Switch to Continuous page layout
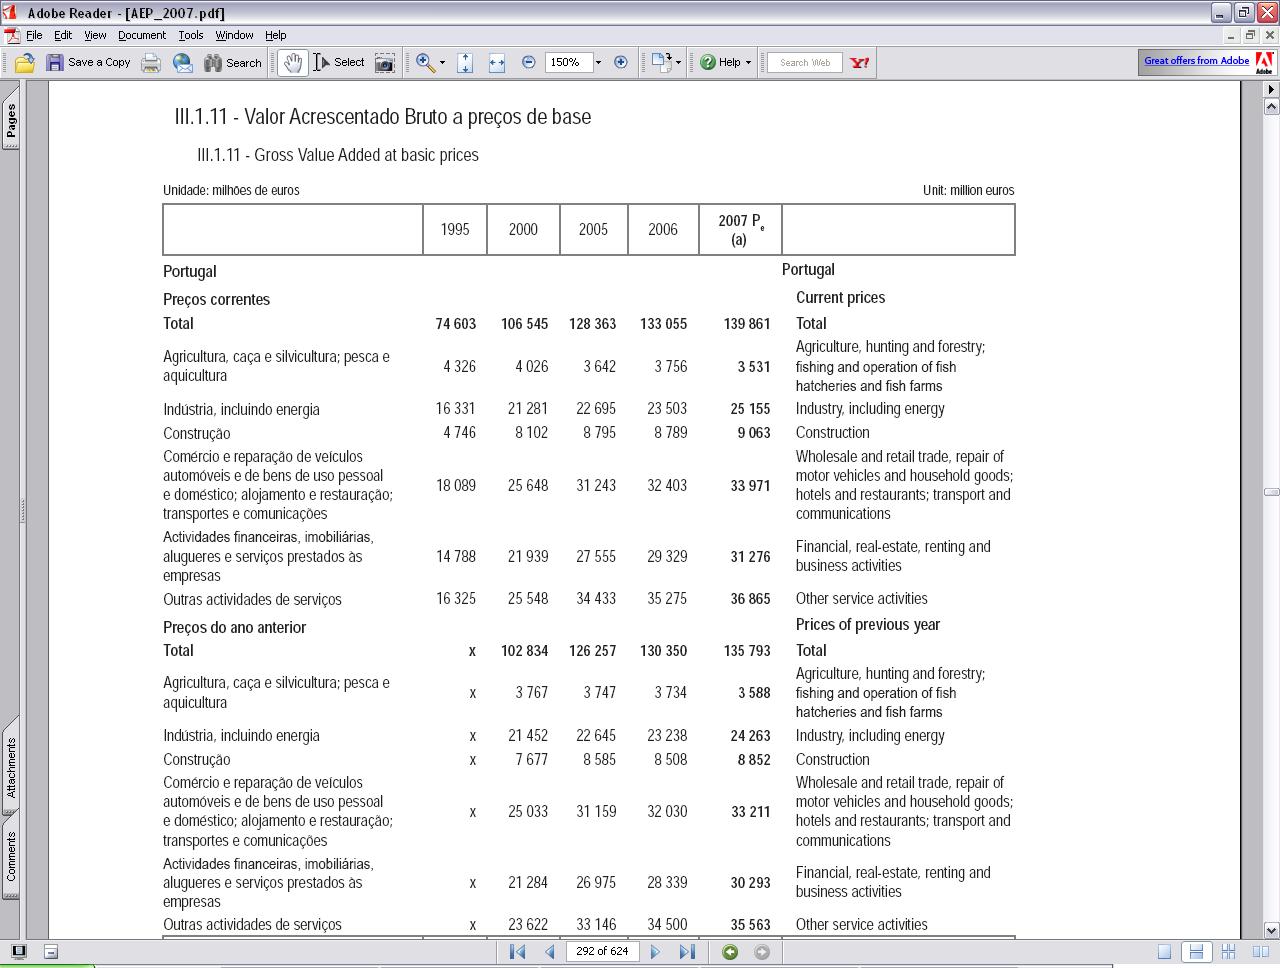 click(1195, 952)
